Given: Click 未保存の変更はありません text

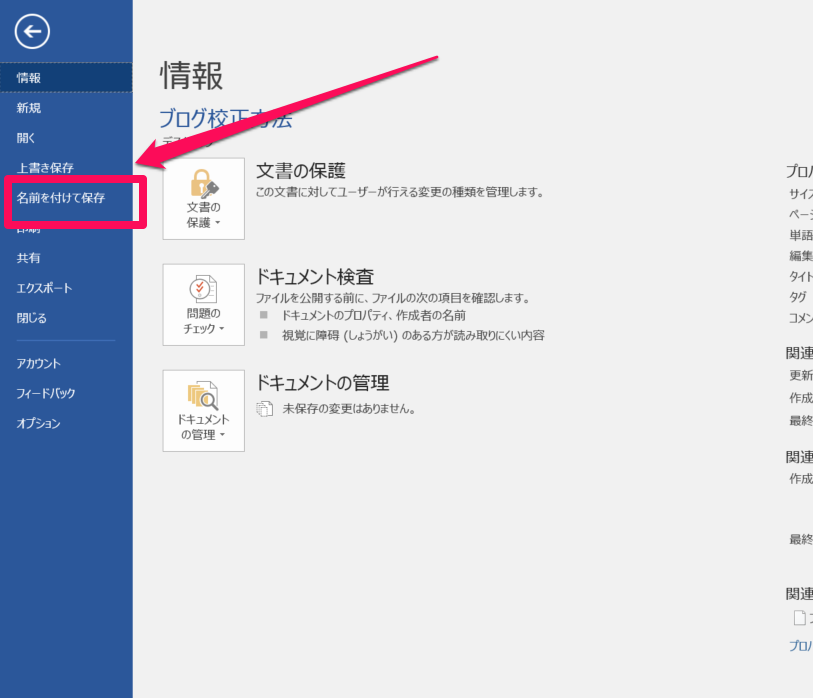Looking at the screenshot, I should tap(349, 409).
